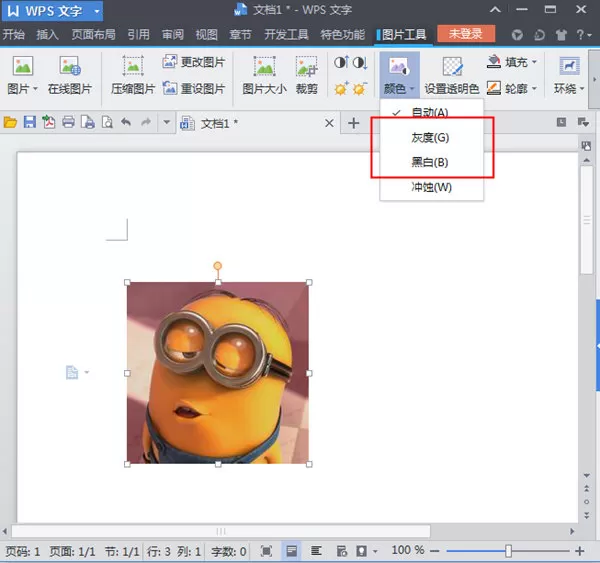The image size is (600, 563).
Task: Click the fullscreen view icon in status bar
Action: coord(266,551)
